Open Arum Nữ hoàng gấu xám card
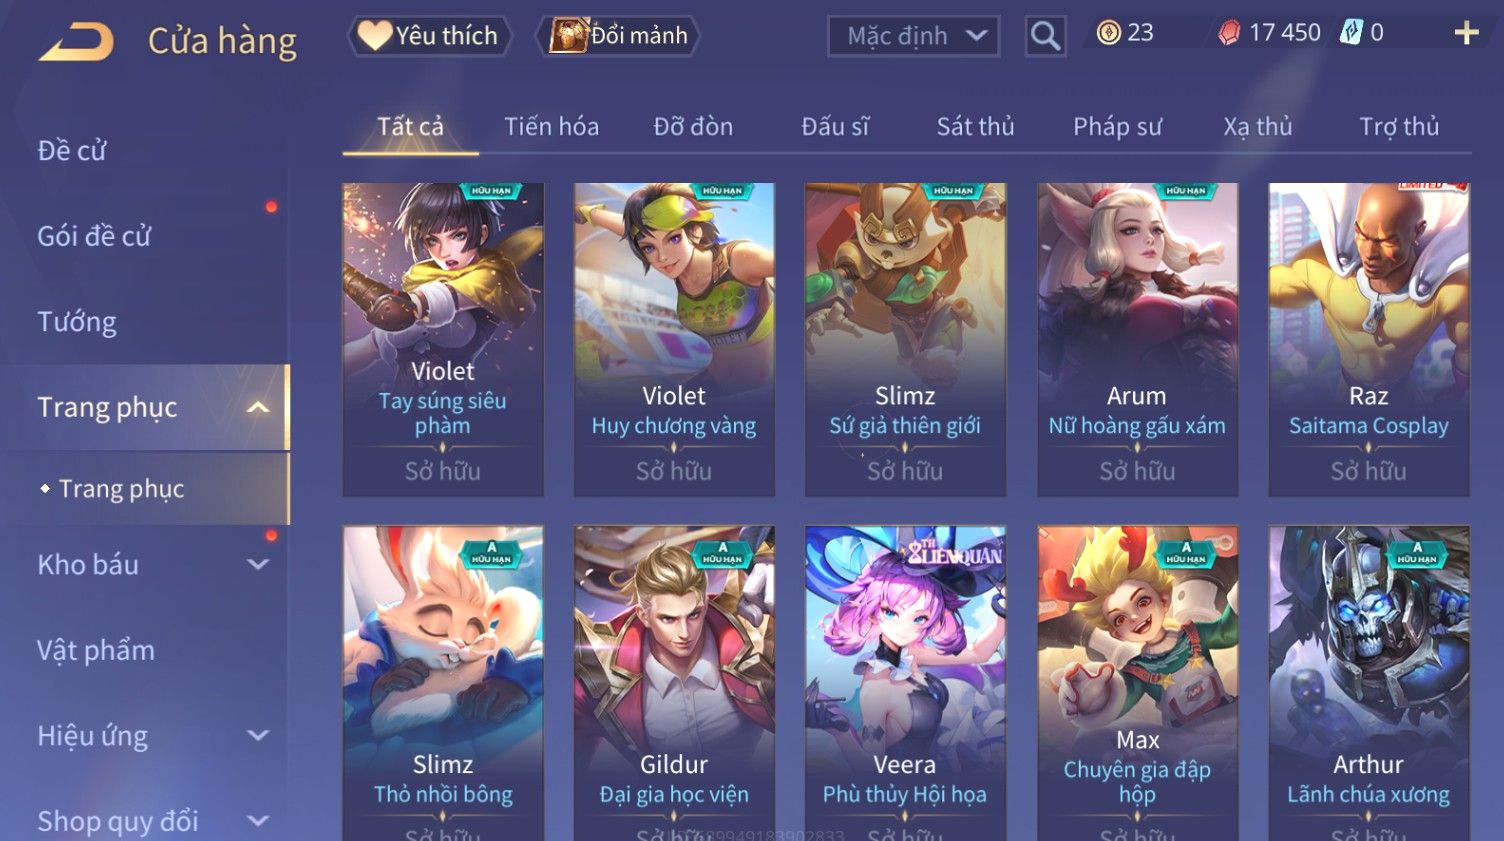The image size is (1504, 841). [x=1137, y=339]
